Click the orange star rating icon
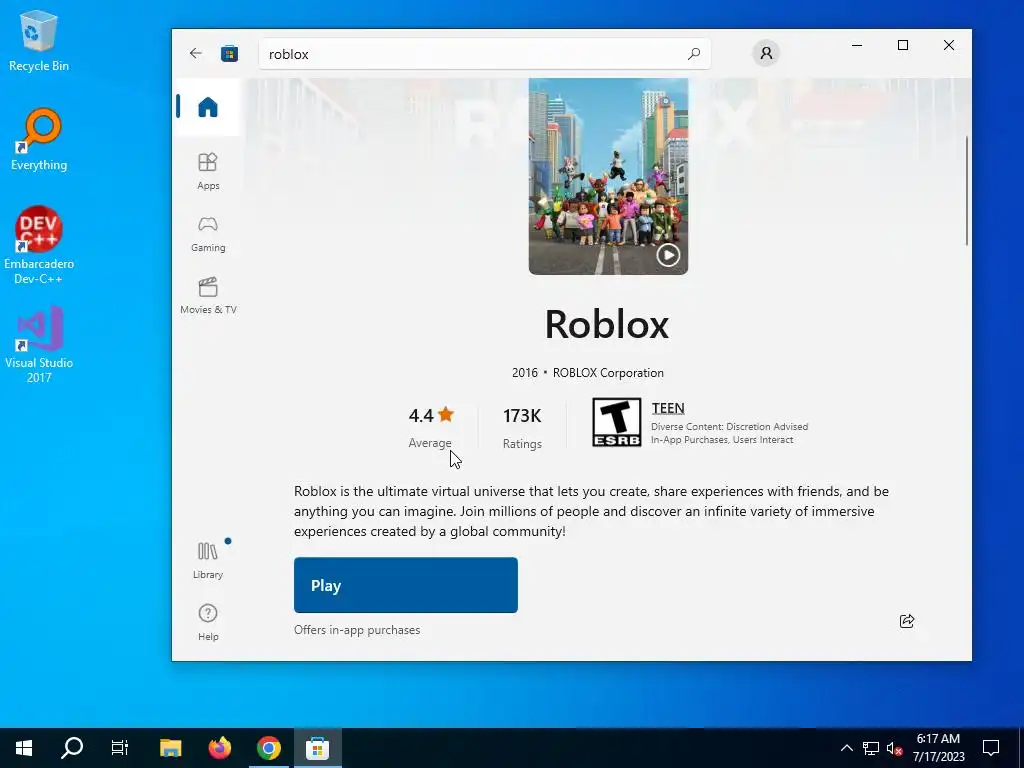Screen dimensions: 1024x768 click(x=446, y=414)
